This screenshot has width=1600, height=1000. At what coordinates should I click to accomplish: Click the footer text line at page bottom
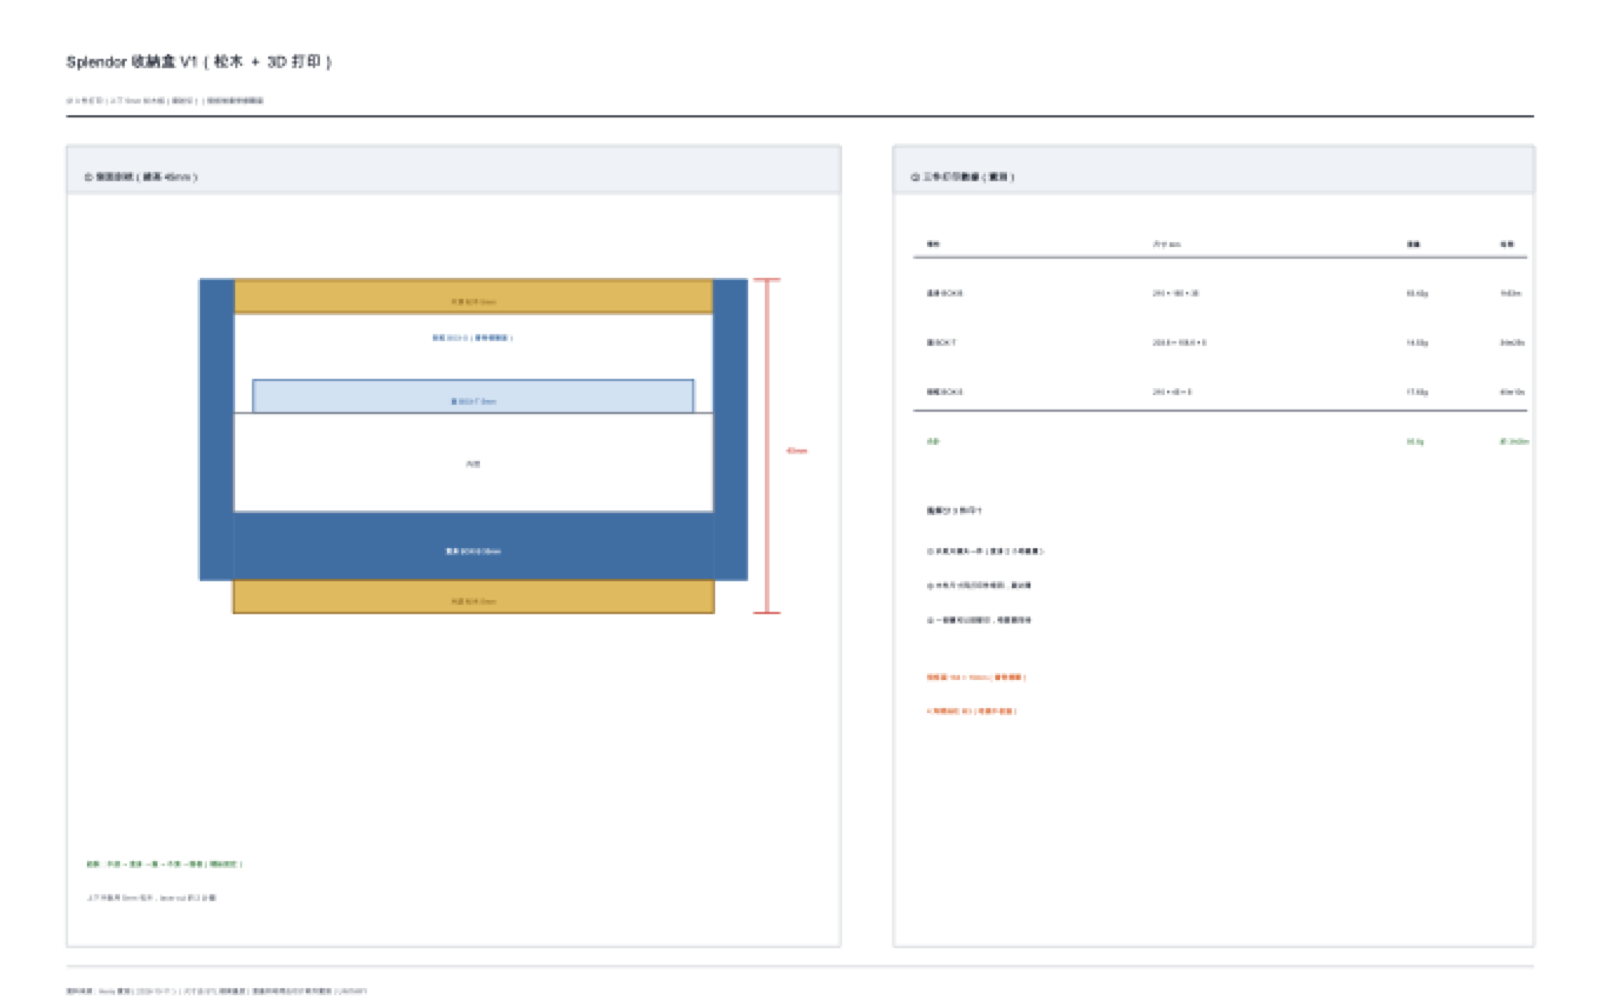(x=216, y=991)
